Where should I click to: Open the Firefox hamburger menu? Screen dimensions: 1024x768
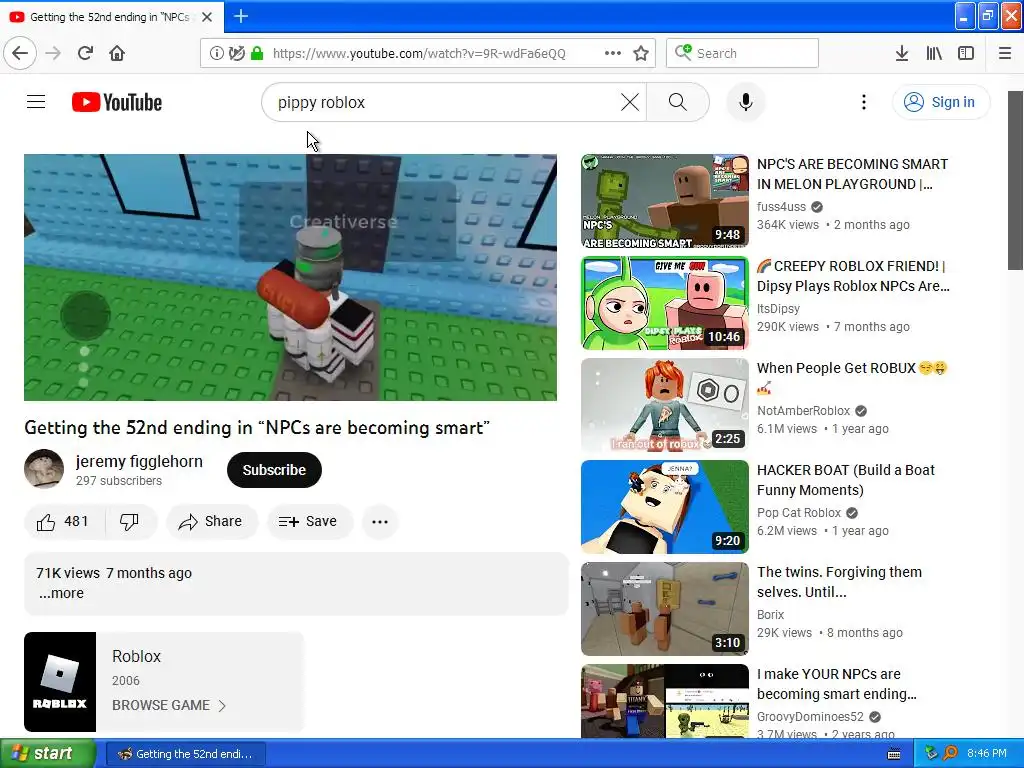pyautogui.click(x=1005, y=53)
